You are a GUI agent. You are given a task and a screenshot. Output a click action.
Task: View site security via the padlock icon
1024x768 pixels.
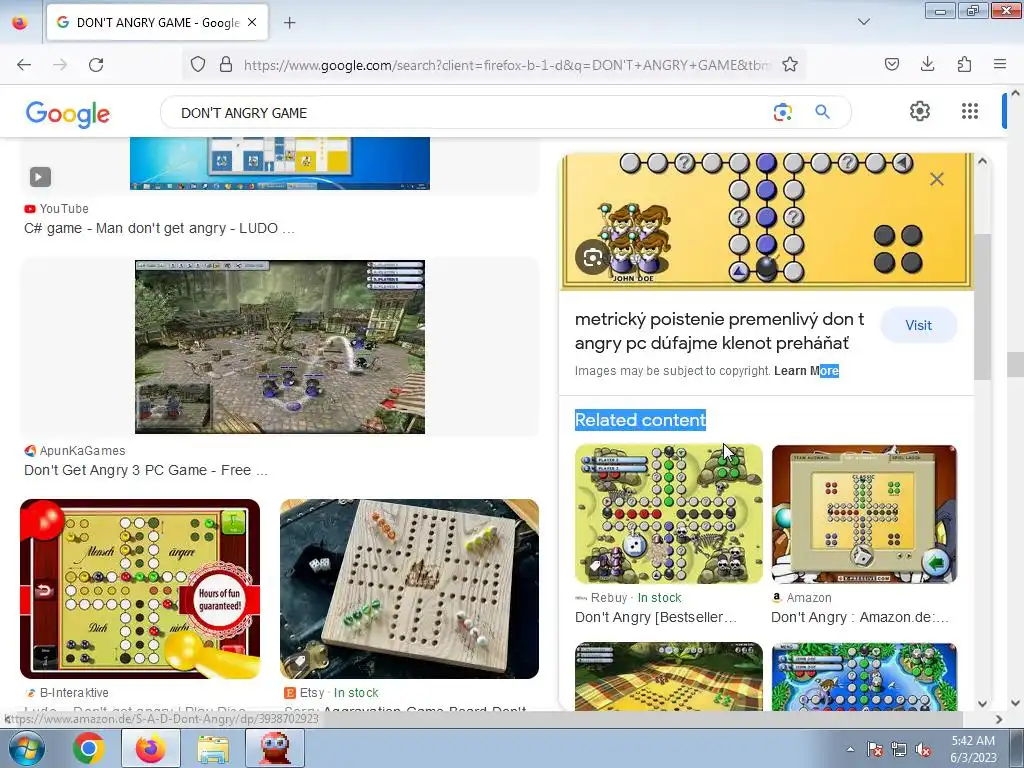pyautogui.click(x=226, y=65)
